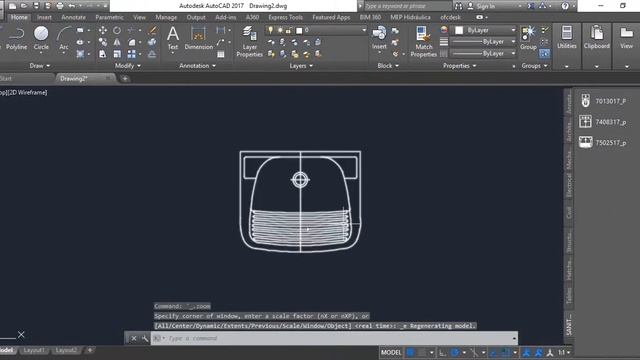640x360 pixels.
Task: Activate the Mirror tool in Modify panel
Action: tap(117, 42)
